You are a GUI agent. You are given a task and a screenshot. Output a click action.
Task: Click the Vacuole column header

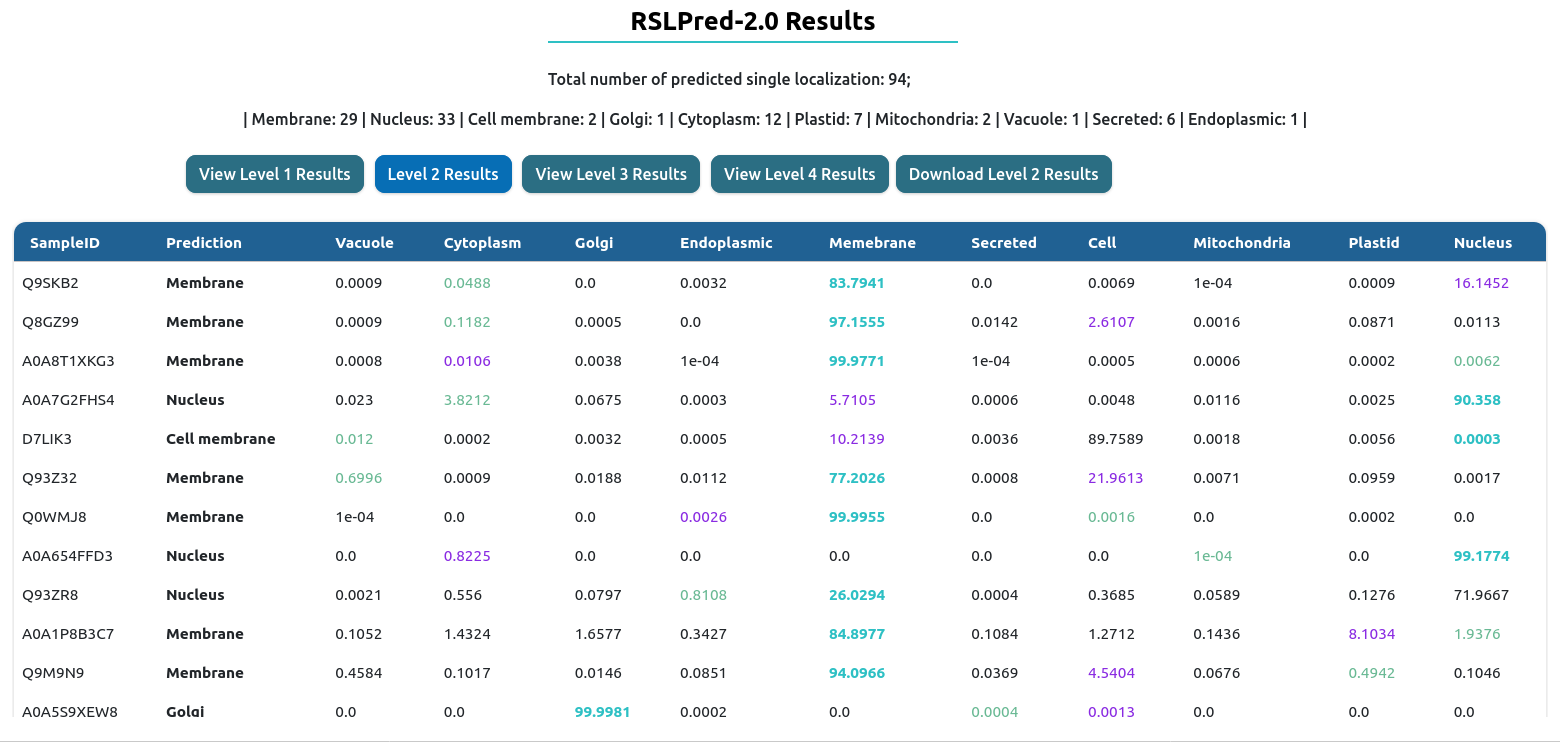coord(364,243)
